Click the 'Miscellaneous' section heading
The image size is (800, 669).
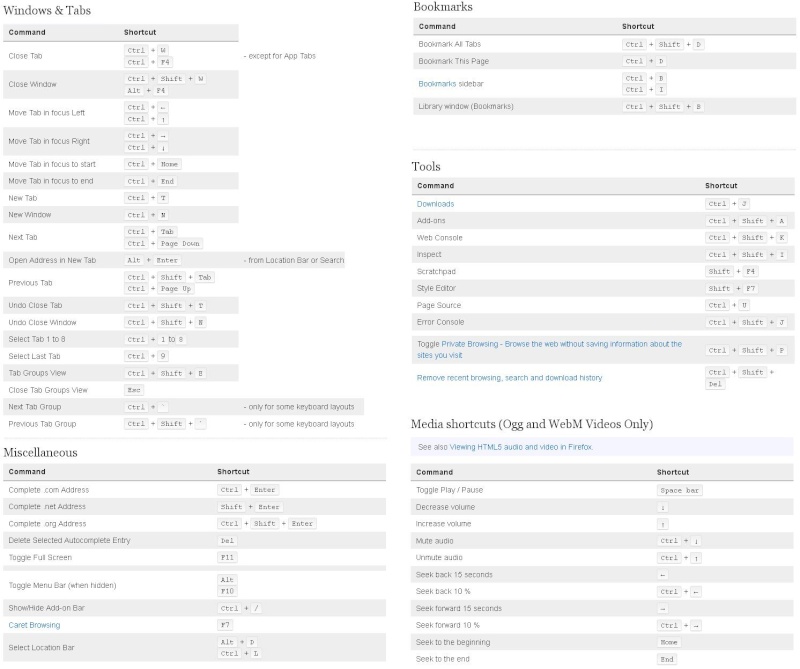40,453
